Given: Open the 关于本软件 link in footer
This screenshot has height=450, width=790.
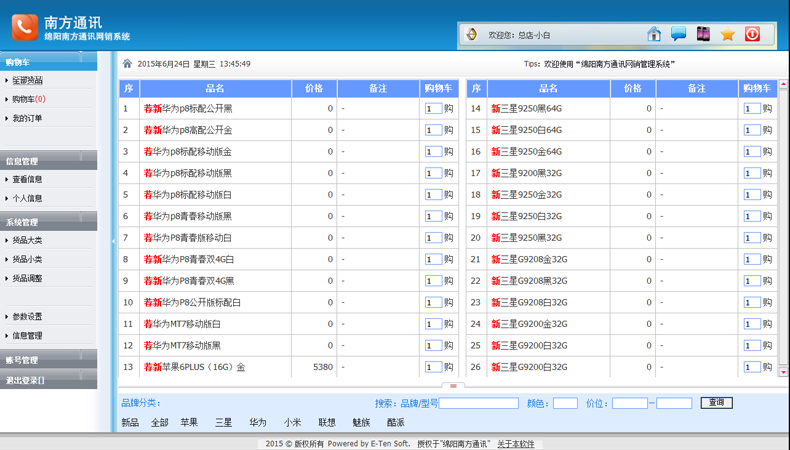Looking at the screenshot, I should [x=516, y=444].
